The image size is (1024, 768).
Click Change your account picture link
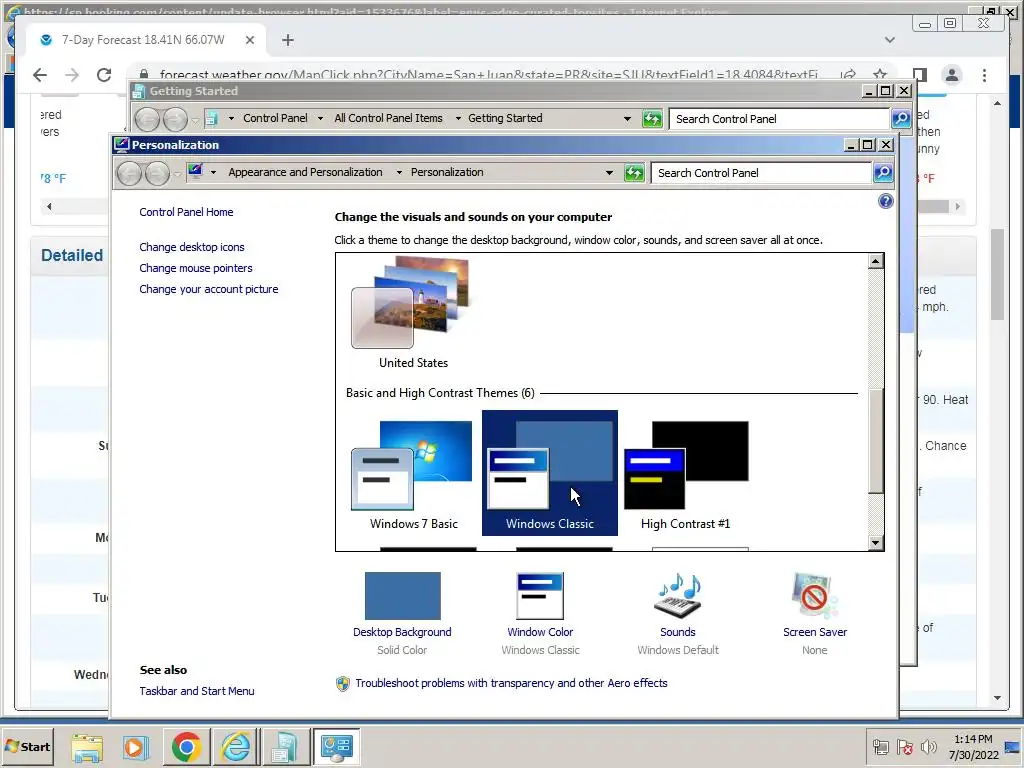[x=208, y=289]
